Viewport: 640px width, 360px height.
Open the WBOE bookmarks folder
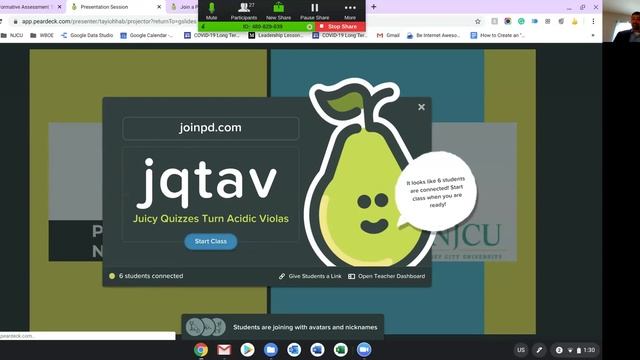(x=42, y=36)
